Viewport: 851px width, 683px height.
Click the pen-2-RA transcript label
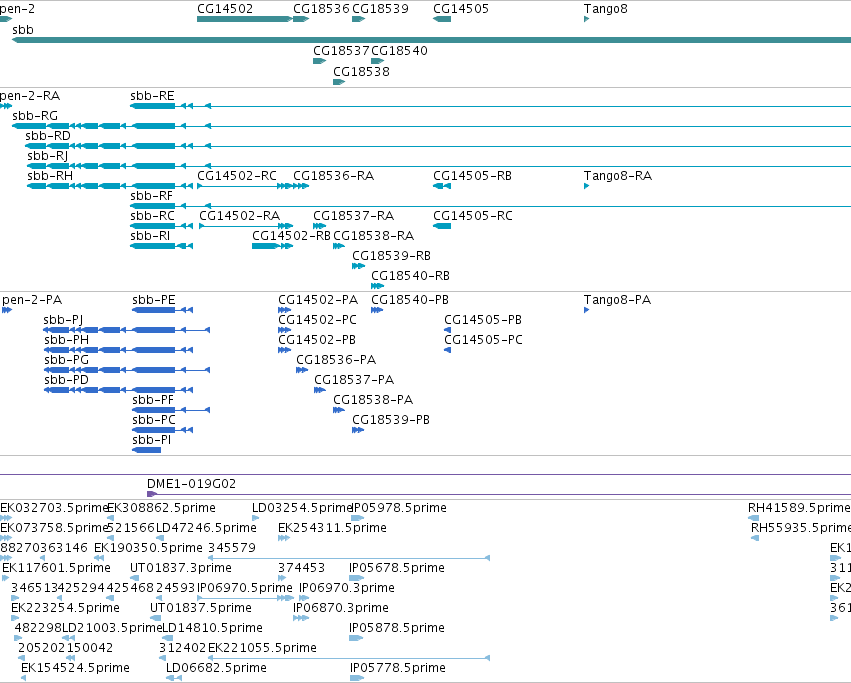pyautogui.click(x=30, y=96)
